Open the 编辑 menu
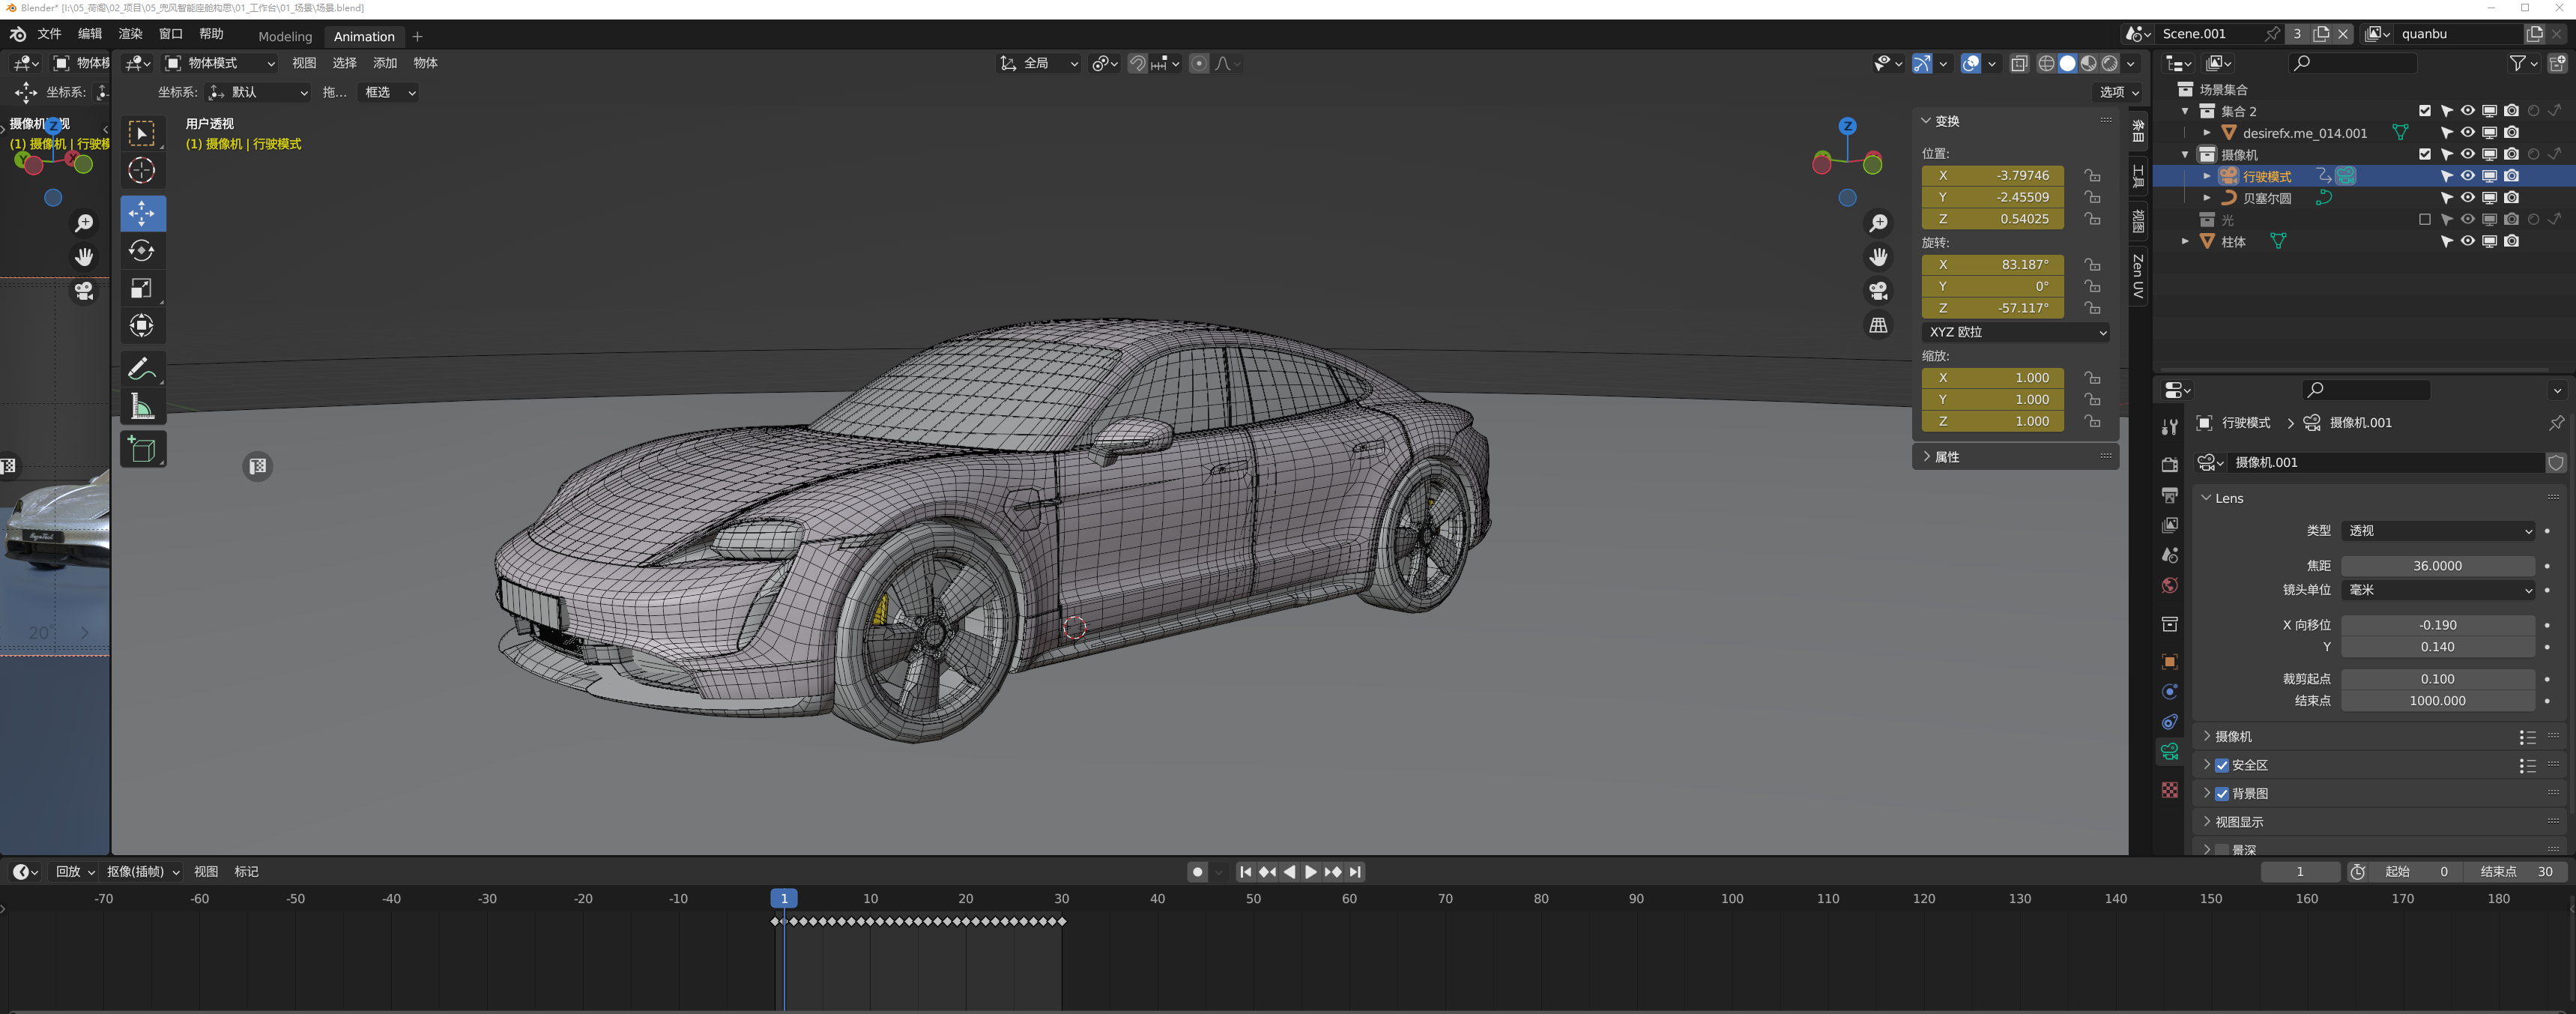Image resolution: width=2576 pixels, height=1014 pixels. pyautogui.click(x=90, y=34)
